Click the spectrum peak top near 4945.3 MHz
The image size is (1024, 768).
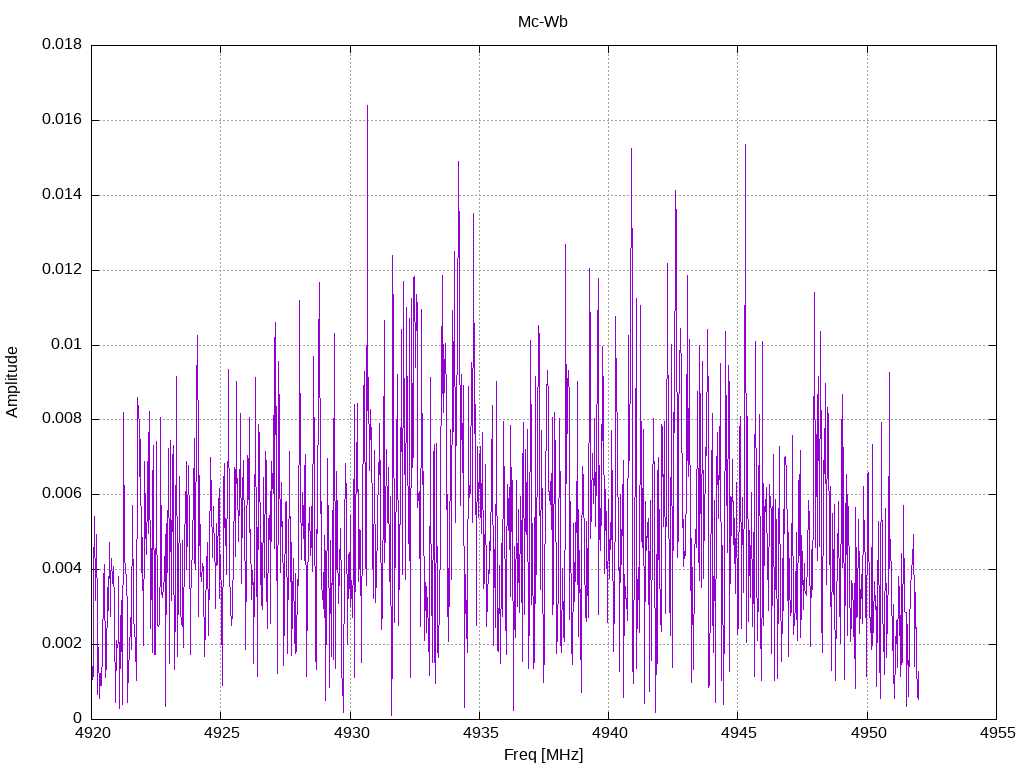(x=745, y=146)
